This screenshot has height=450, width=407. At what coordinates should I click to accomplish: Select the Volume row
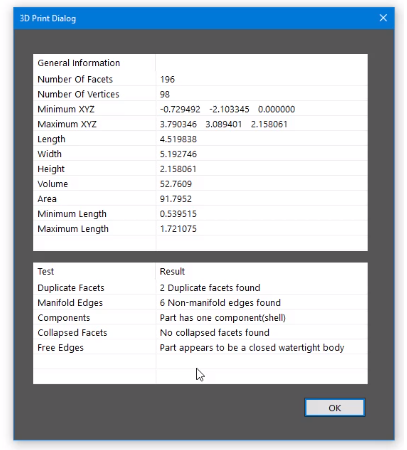[200, 184]
